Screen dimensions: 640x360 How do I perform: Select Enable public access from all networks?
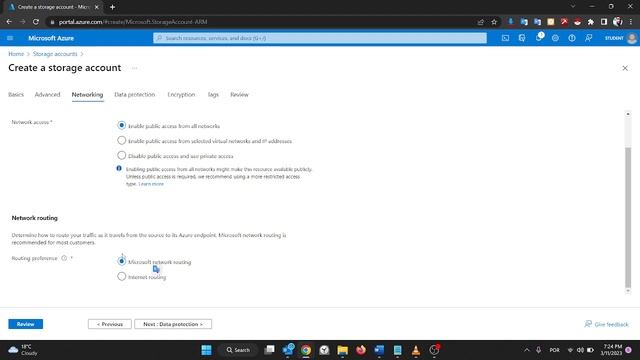click(122, 126)
